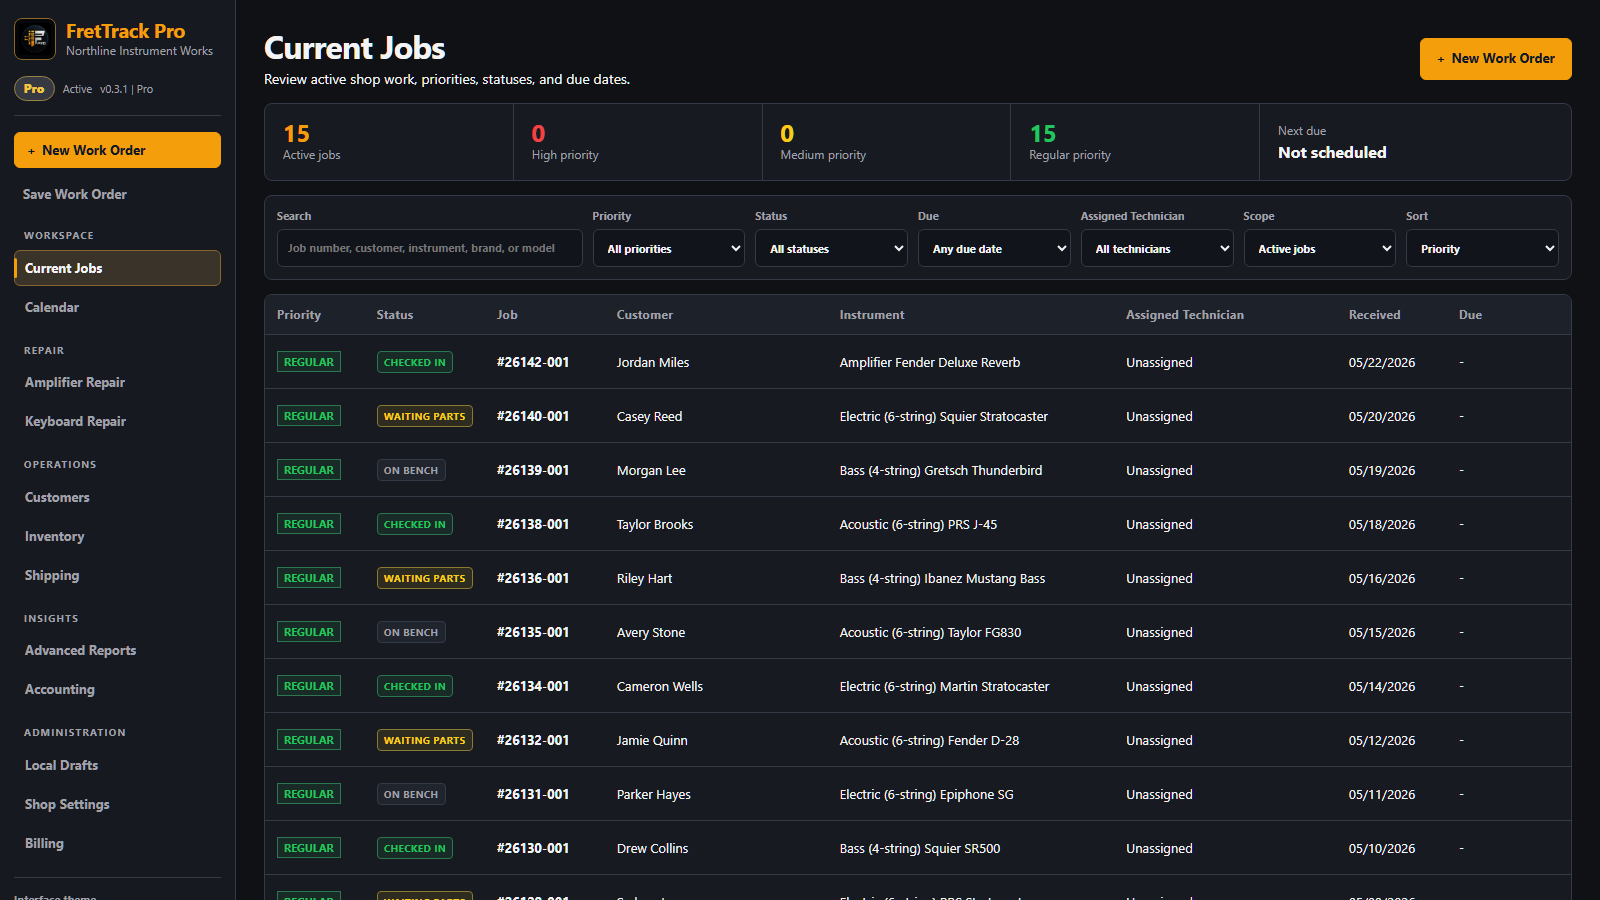Click job number #26142-001

[533, 362]
